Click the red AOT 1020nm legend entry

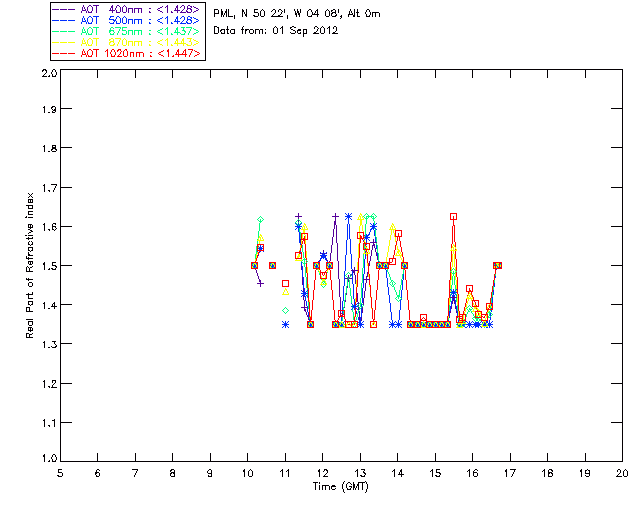pos(127,52)
